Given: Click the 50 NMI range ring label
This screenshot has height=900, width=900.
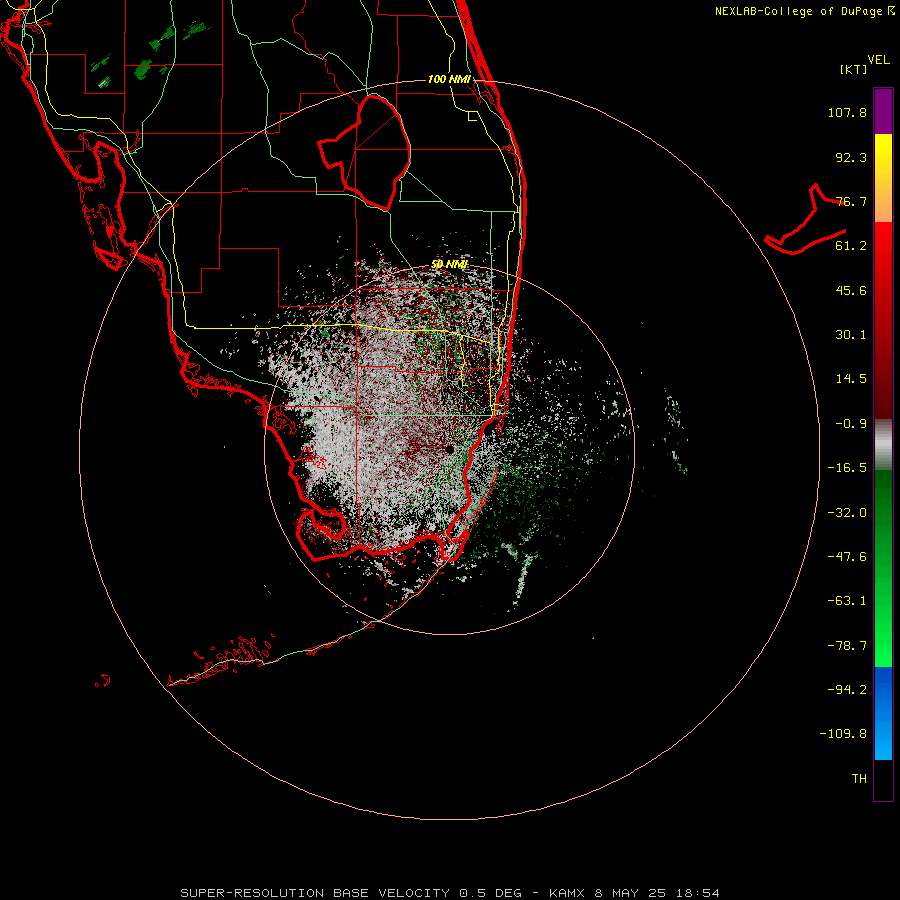Looking at the screenshot, I should tap(449, 264).
